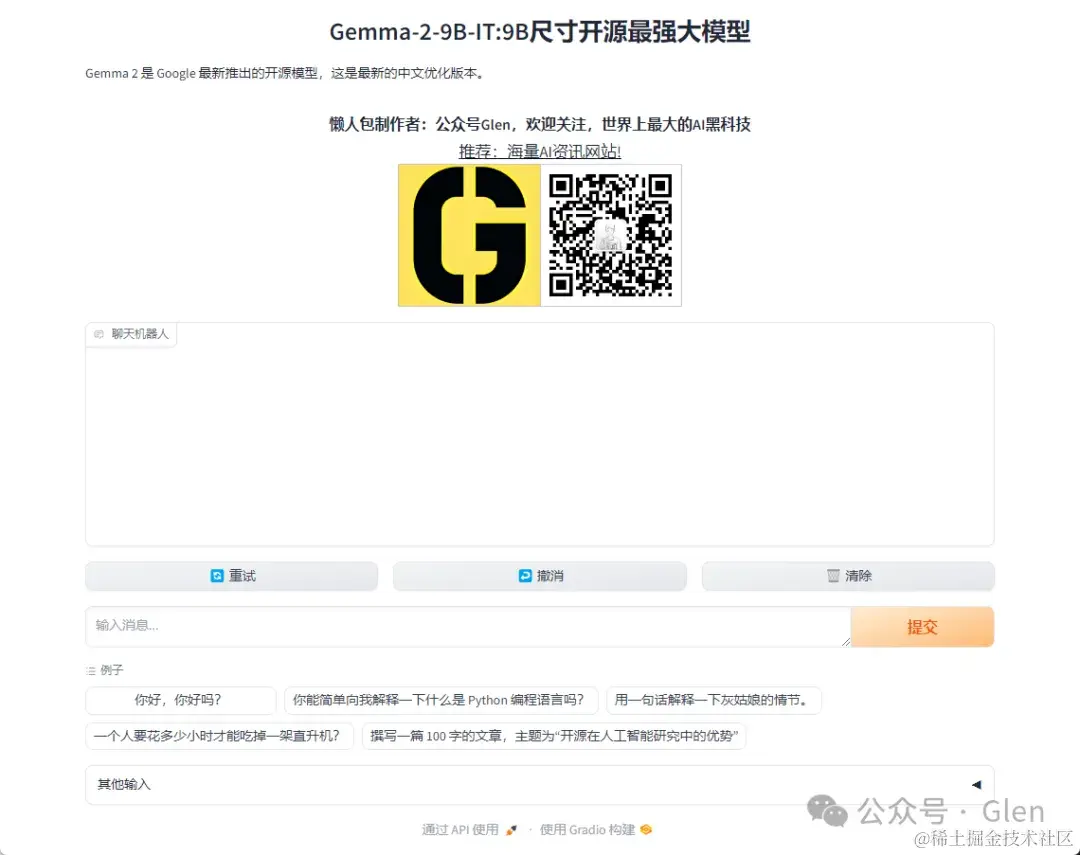This screenshot has height=855, width=1080.
Task: Select the Python 编程语言 example prompt
Action: pyautogui.click(x=442, y=701)
